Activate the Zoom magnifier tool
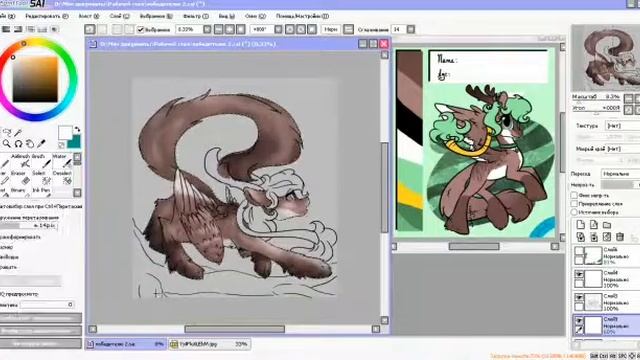This screenshot has width=640, height=360. [x=7, y=144]
